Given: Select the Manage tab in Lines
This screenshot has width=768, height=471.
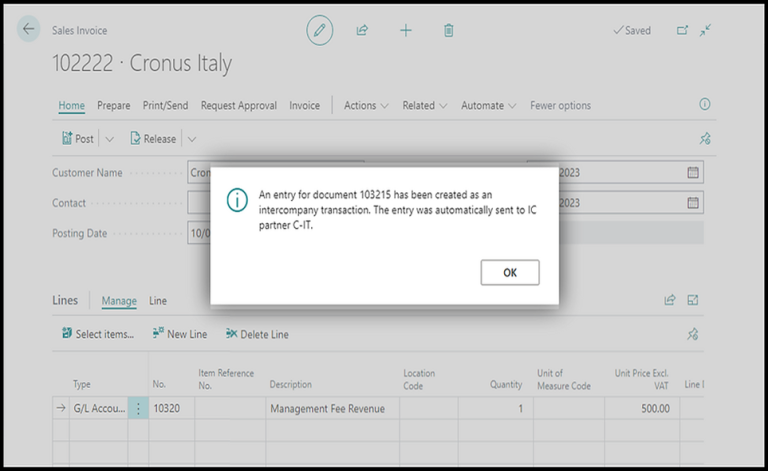Looking at the screenshot, I should point(119,300).
